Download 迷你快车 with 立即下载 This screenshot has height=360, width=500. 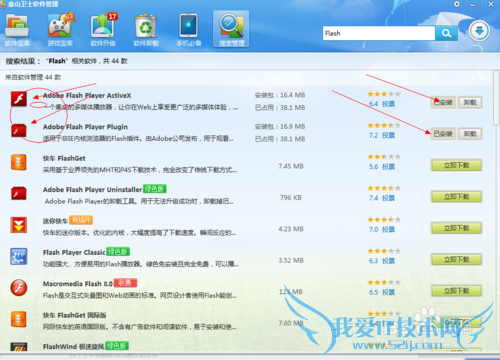pos(456,228)
